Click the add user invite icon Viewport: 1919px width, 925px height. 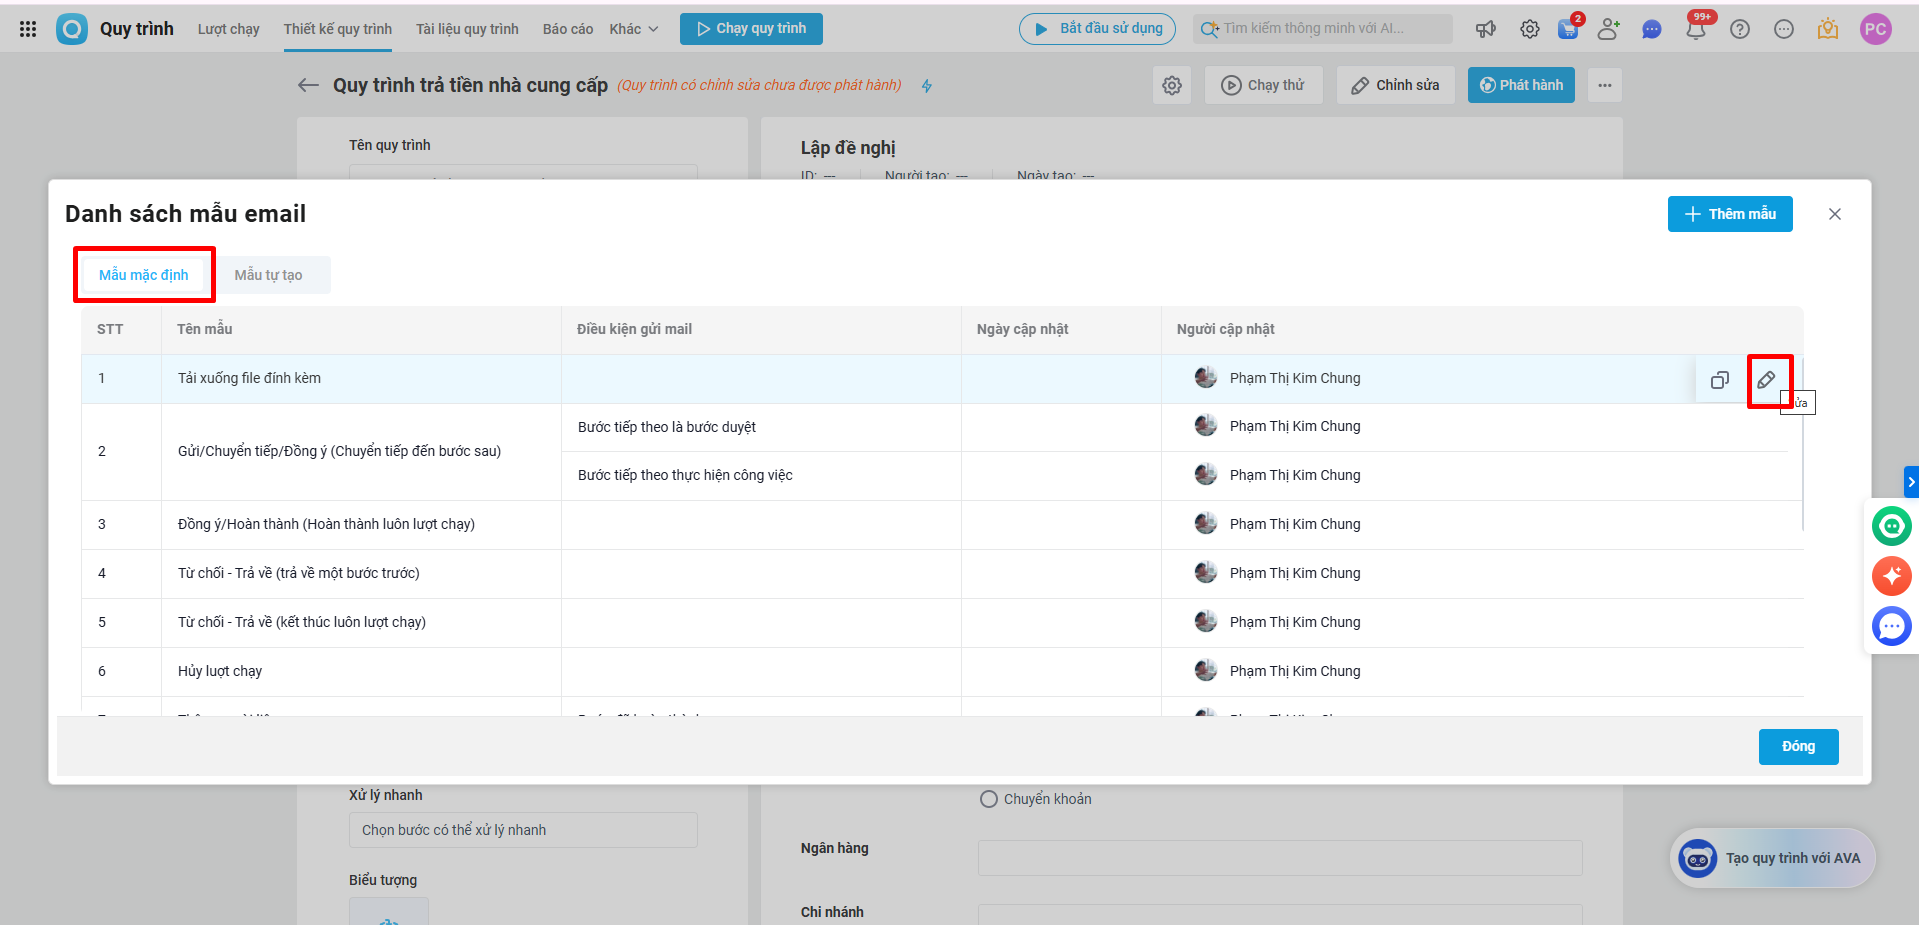click(x=1608, y=30)
